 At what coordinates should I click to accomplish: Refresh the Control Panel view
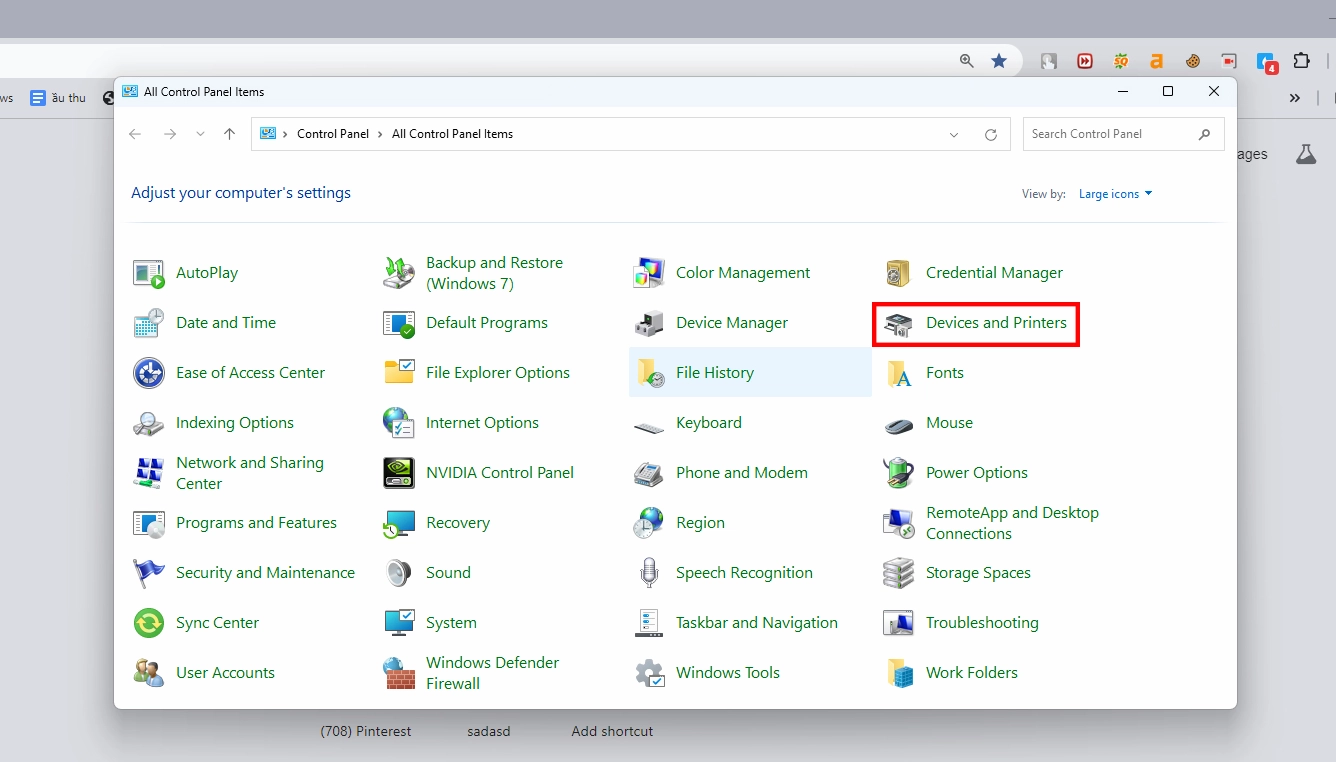click(x=990, y=135)
